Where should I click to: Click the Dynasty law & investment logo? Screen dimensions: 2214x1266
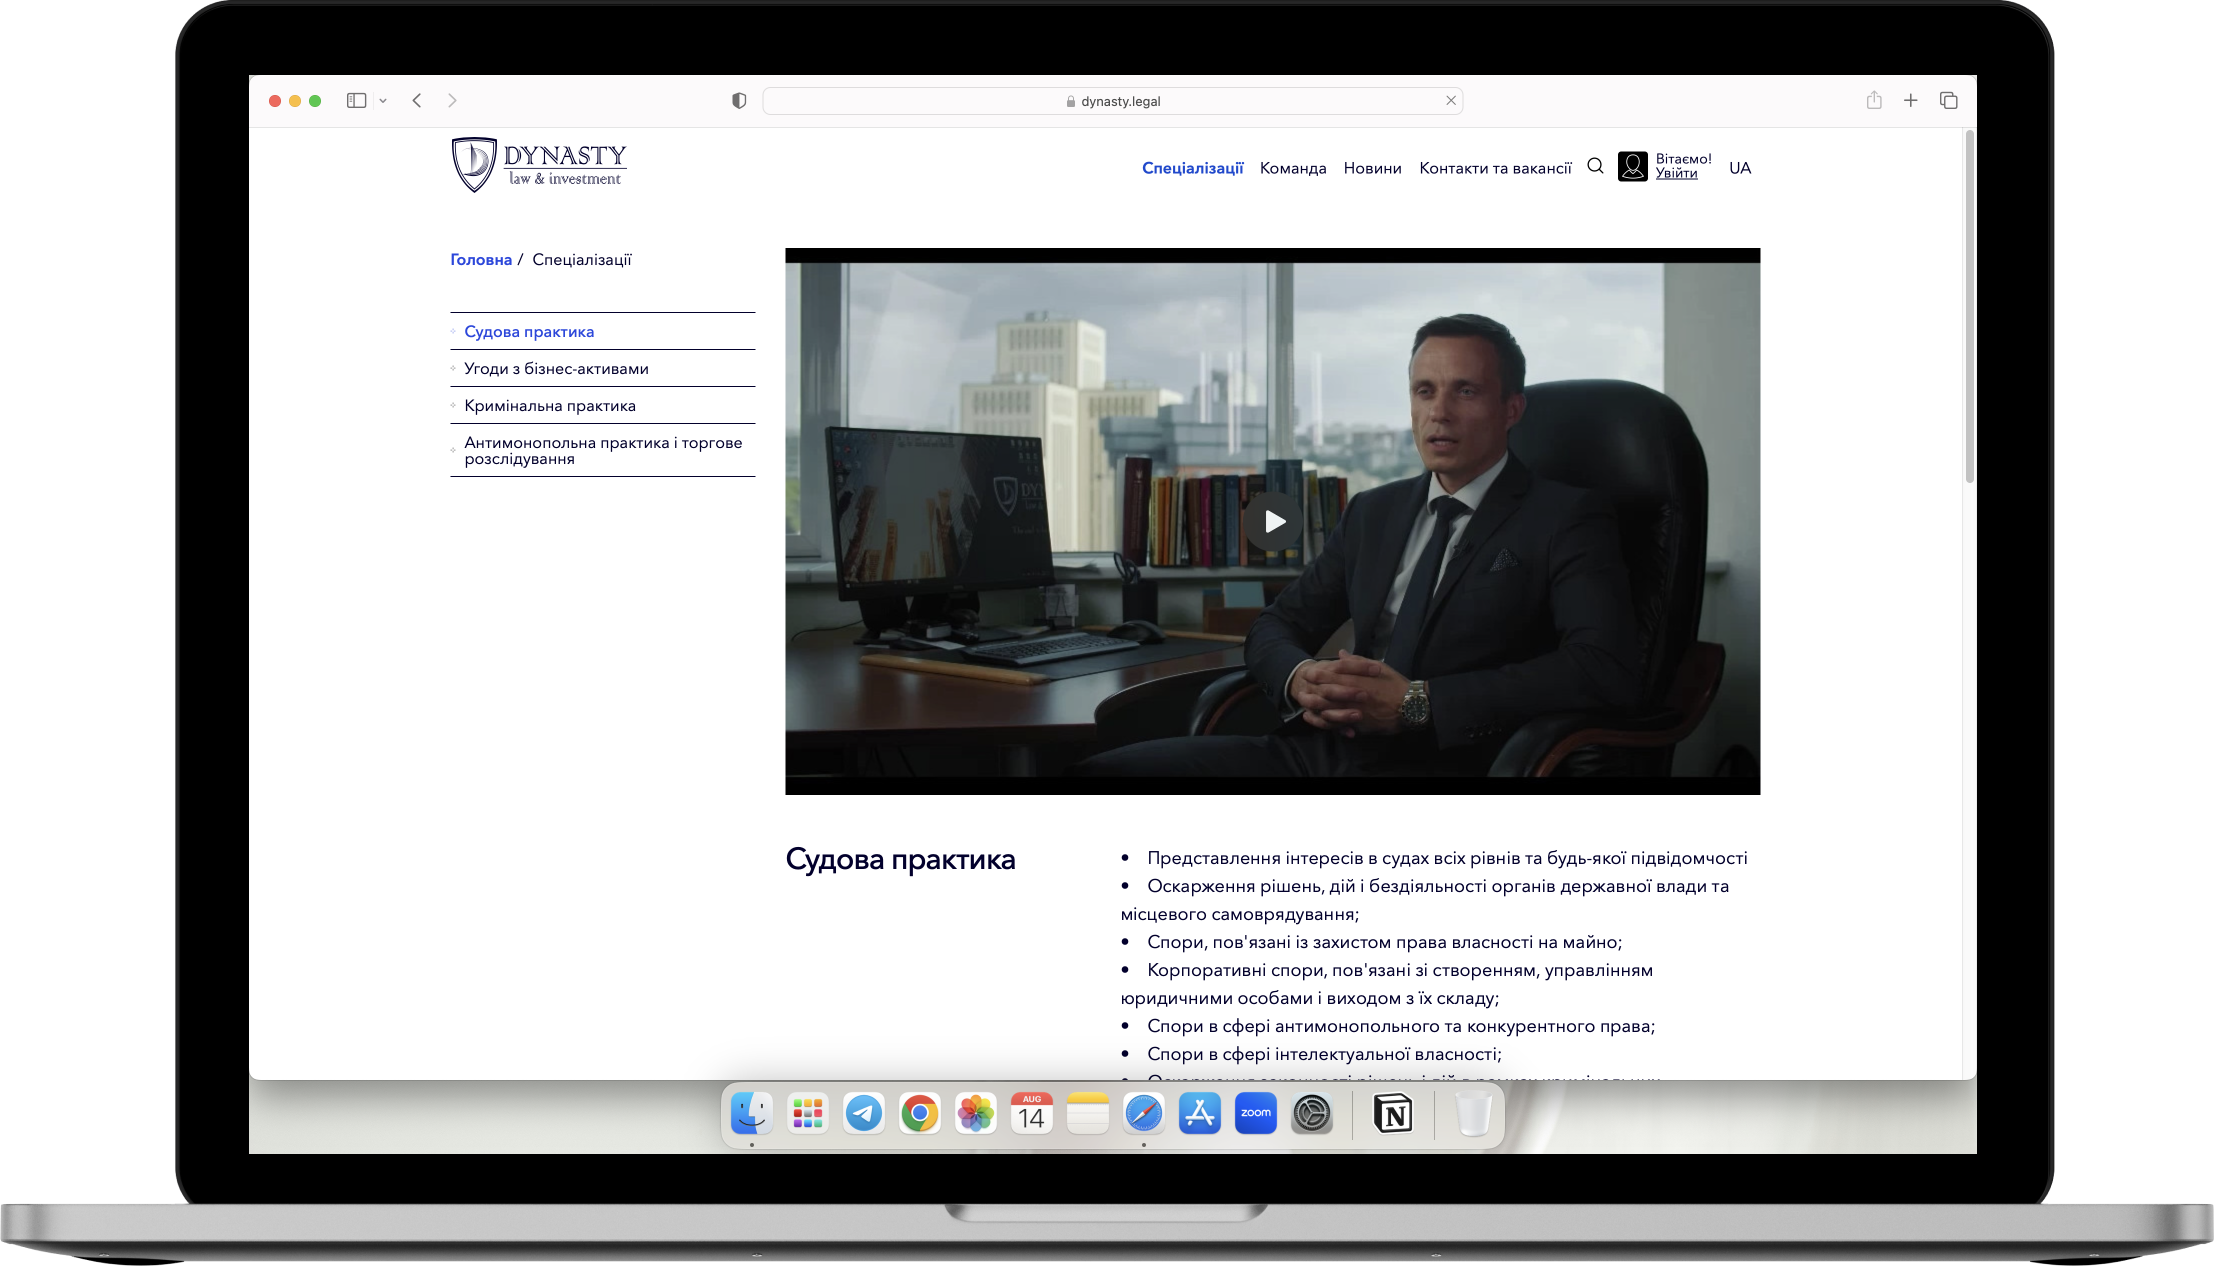point(539,165)
